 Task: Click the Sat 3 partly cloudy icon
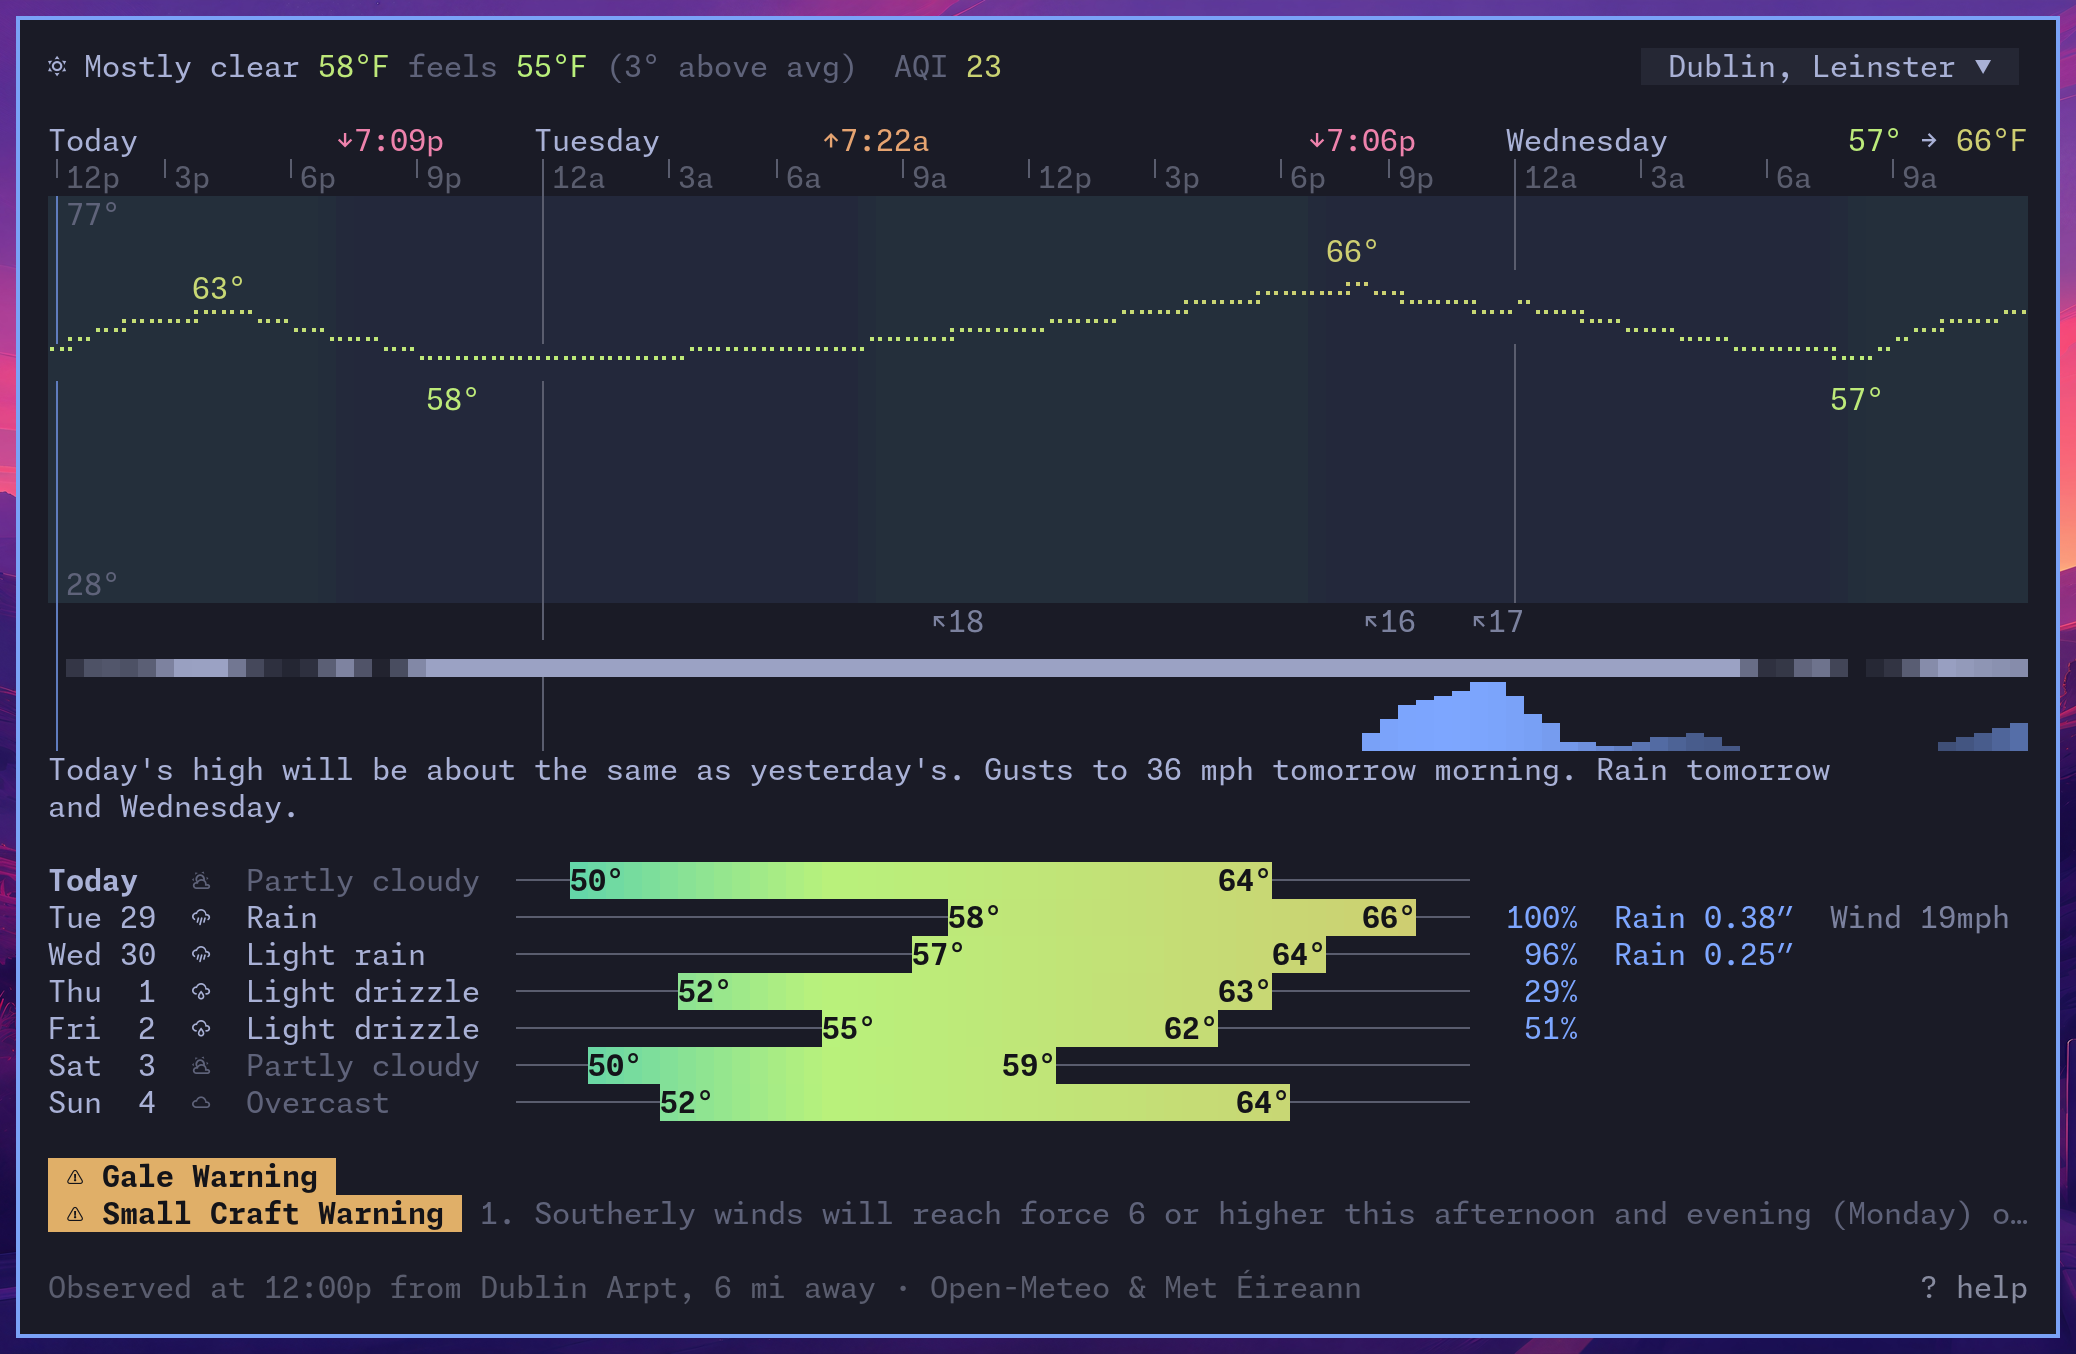pos(201,1066)
